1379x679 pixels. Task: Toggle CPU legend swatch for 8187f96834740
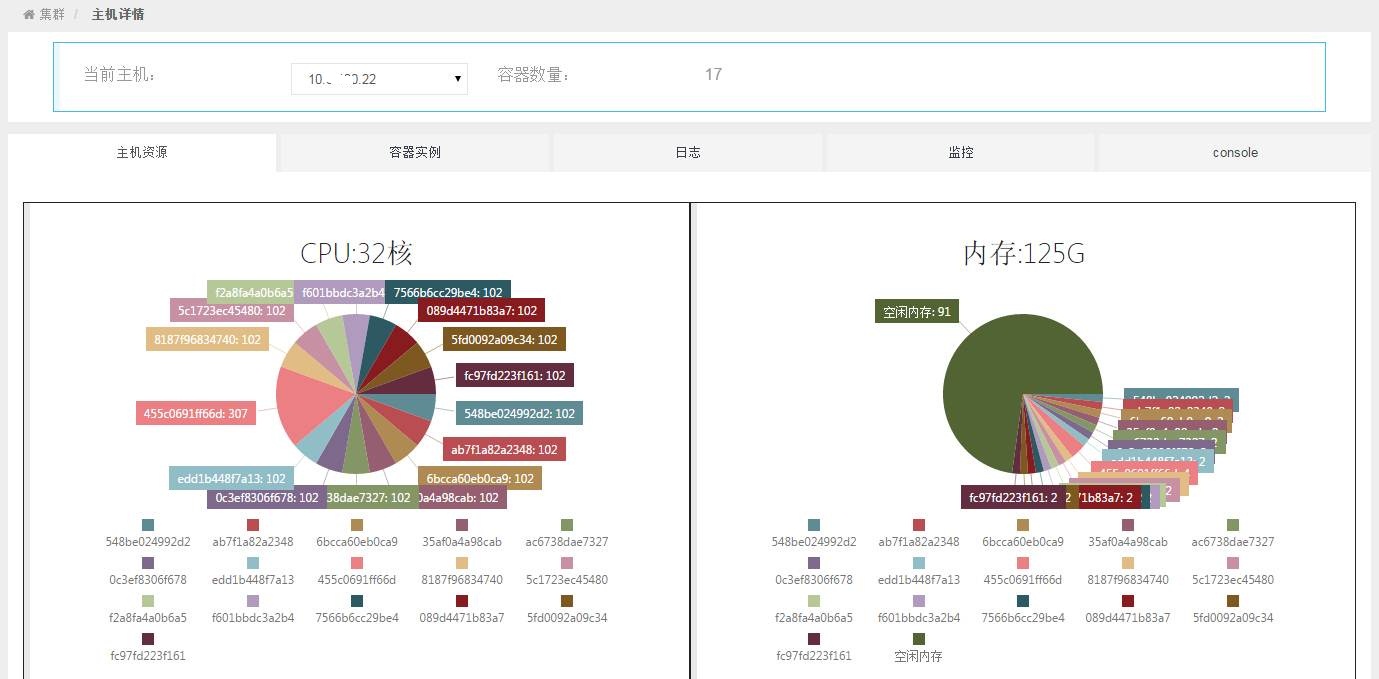[462, 563]
